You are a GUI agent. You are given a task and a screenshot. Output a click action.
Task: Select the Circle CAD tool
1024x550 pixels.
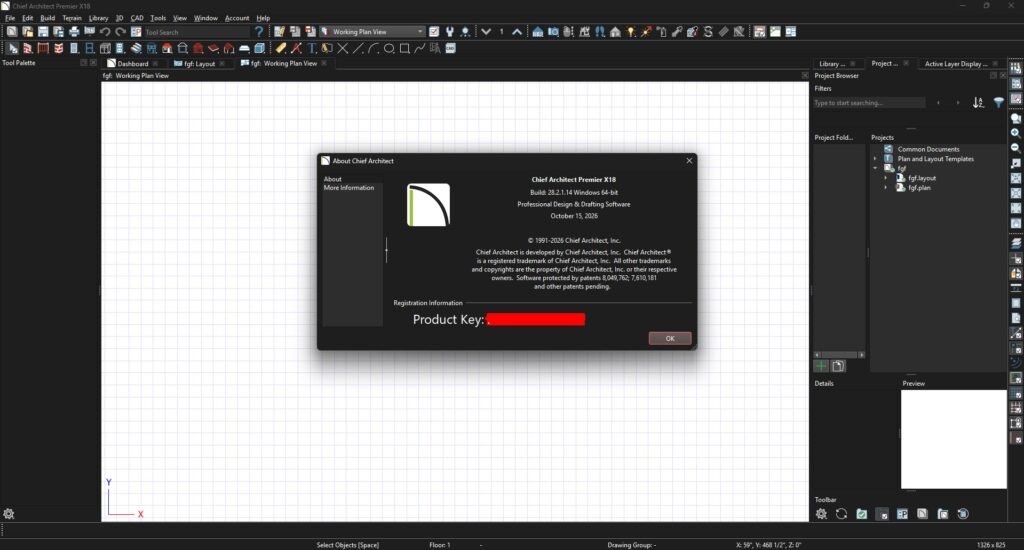(389, 48)
